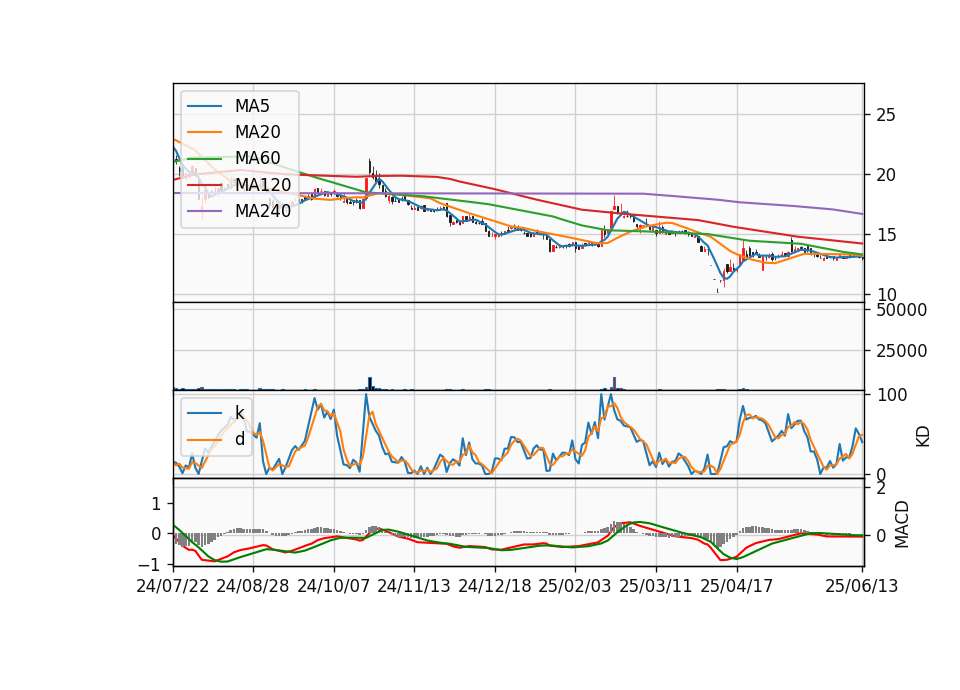960x690 pixels.
Task: Click the MA60 legend label
Action: pos(257,159)
